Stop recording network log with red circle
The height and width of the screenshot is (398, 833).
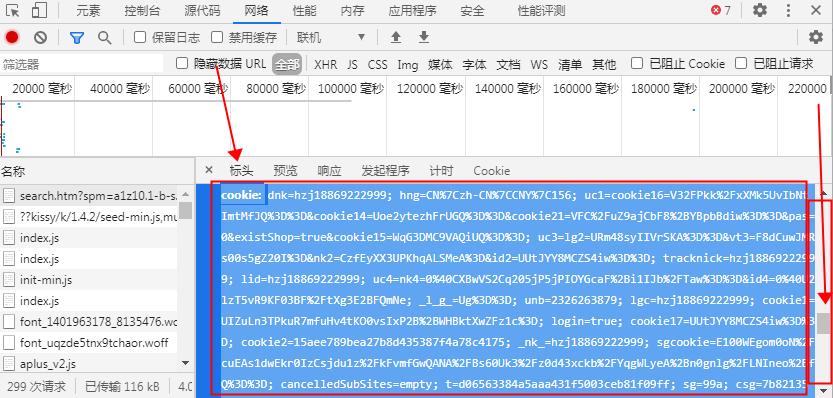pos(12,37)
